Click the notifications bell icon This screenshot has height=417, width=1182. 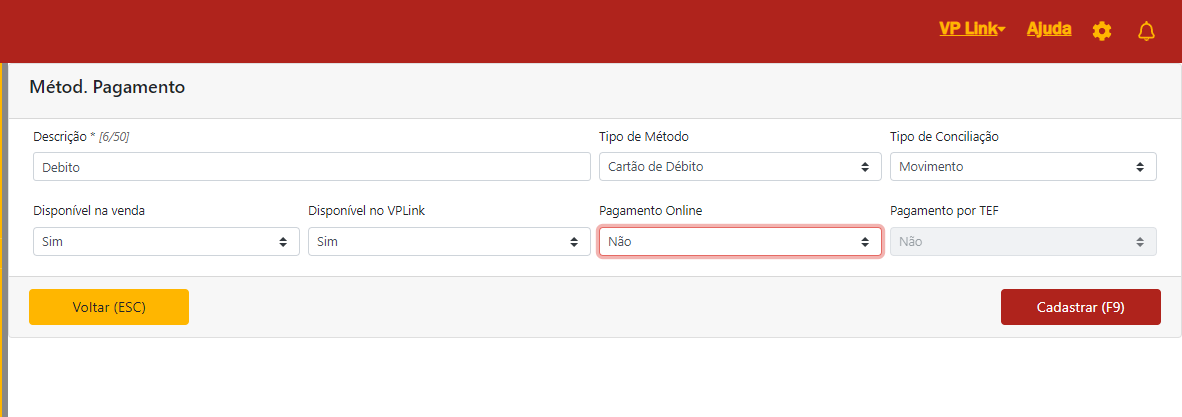(x=1146, y=31)
